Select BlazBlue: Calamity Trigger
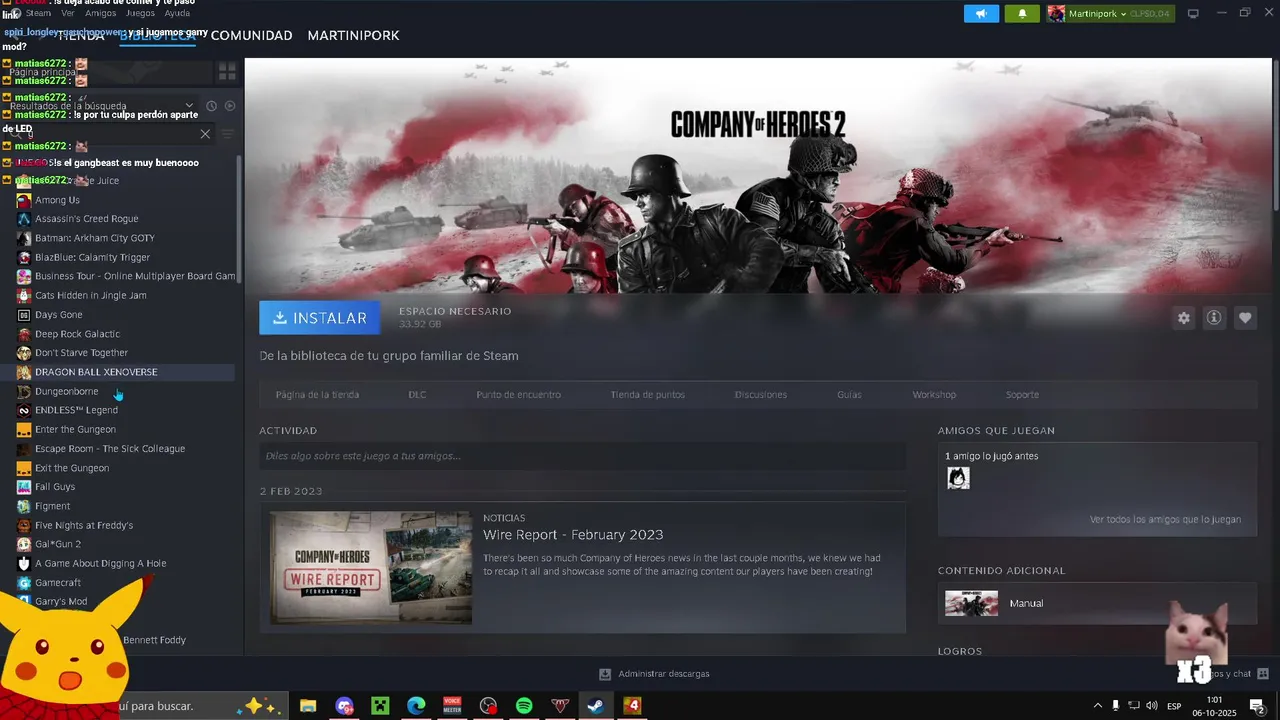The image size is (1280, 720). coord(92,257)
